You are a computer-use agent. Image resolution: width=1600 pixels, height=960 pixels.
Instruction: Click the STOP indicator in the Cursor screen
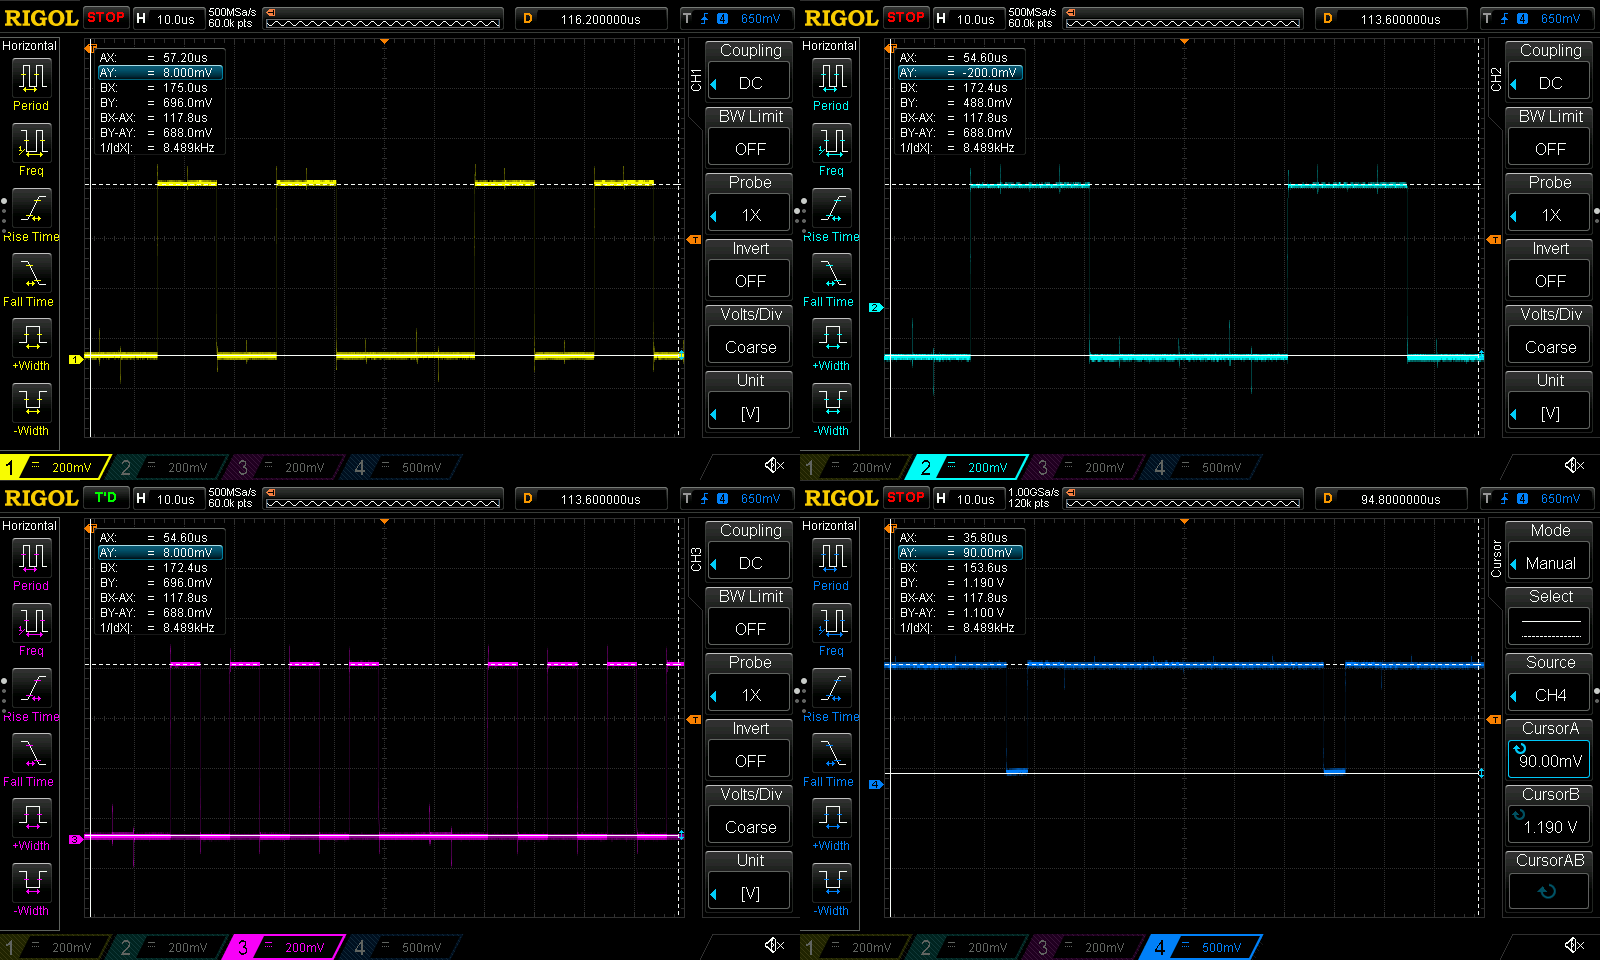(906, 497)
